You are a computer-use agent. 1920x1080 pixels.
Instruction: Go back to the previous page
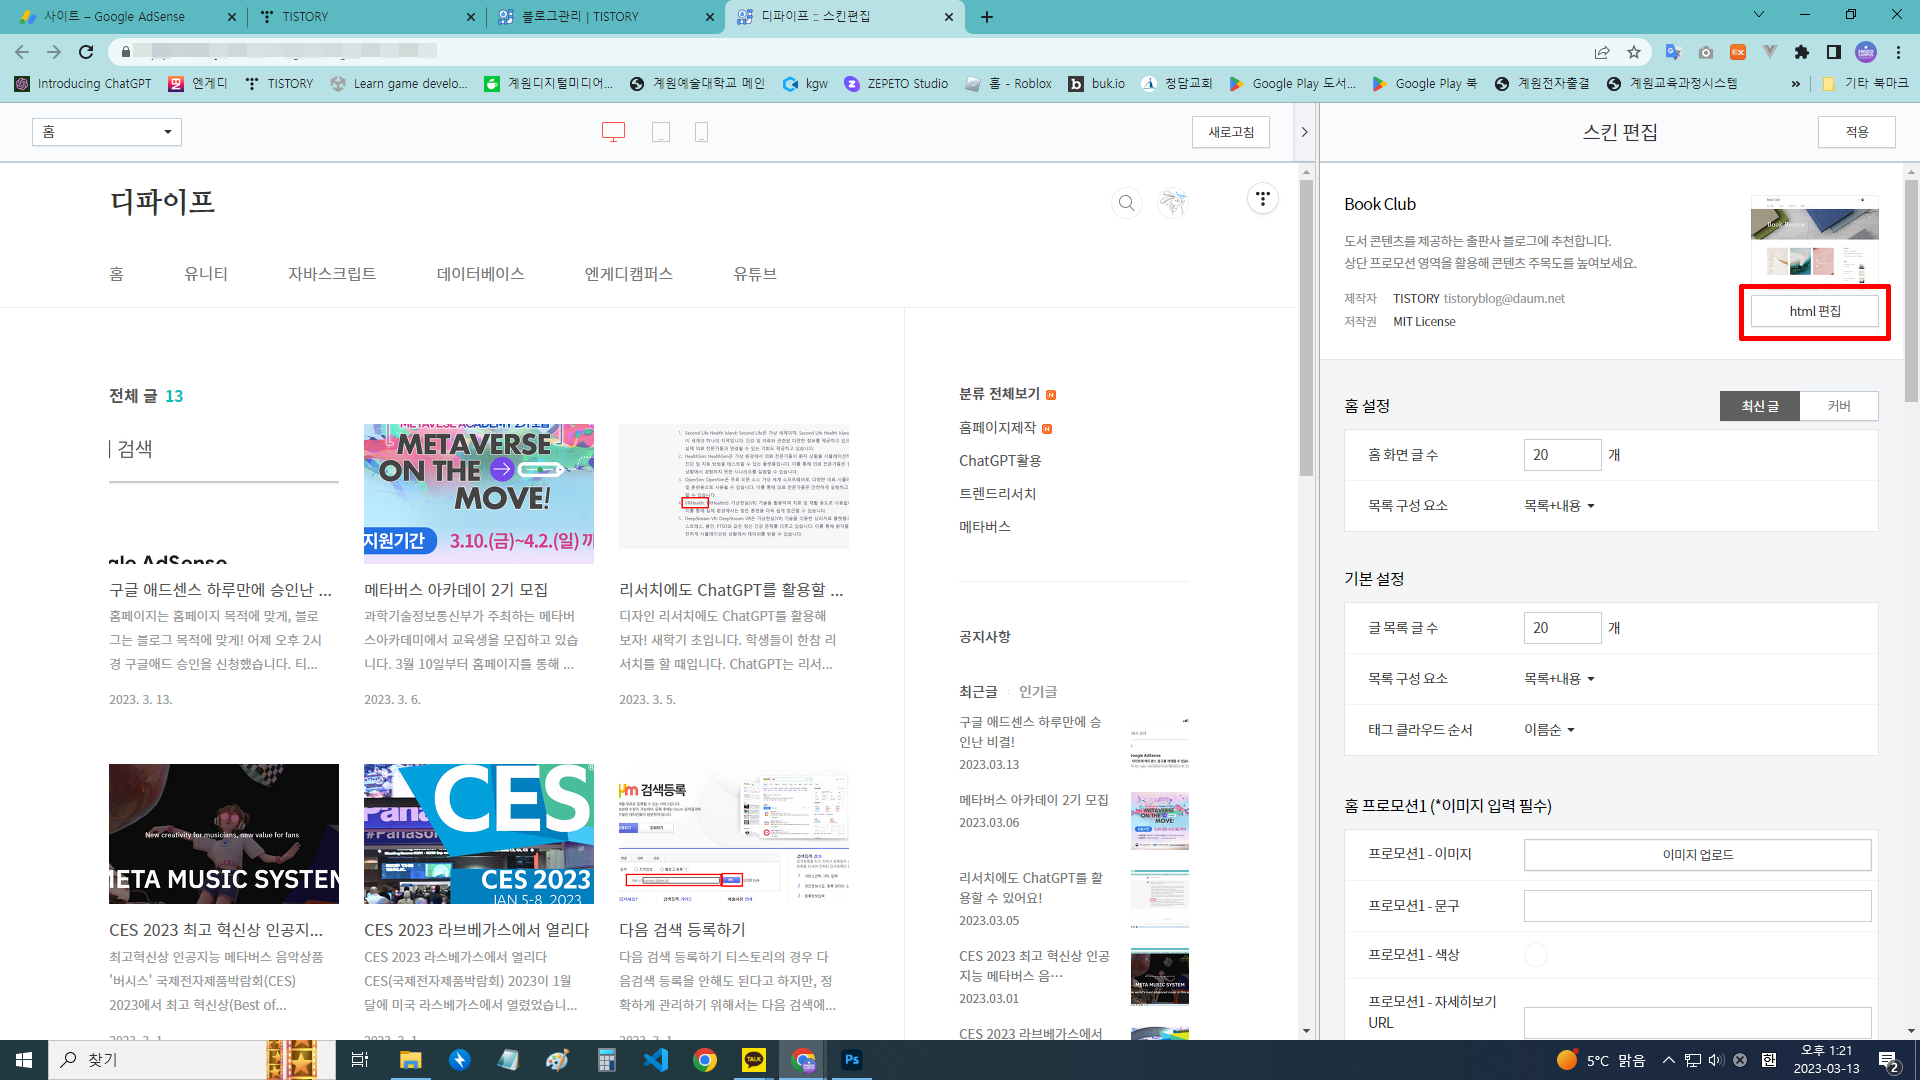point(22,52)
